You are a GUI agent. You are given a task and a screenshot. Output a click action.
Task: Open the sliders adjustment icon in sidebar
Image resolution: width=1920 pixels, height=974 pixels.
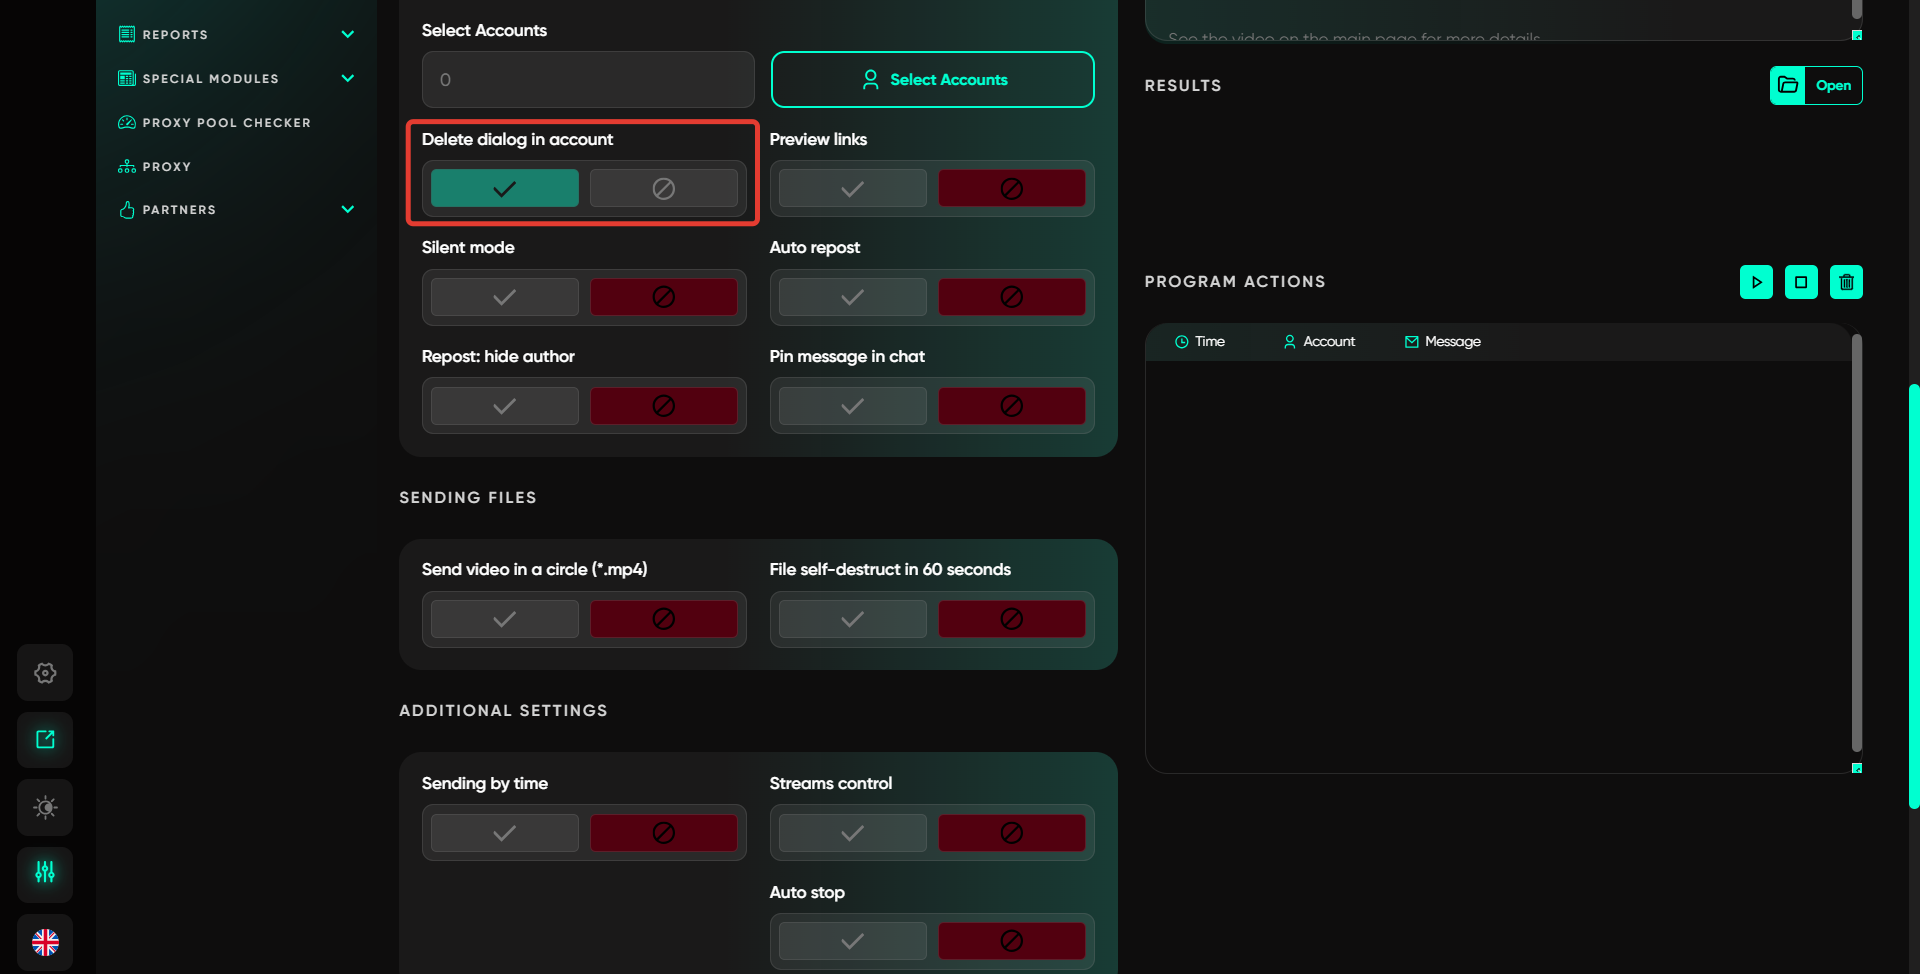[x=45, y=873]
